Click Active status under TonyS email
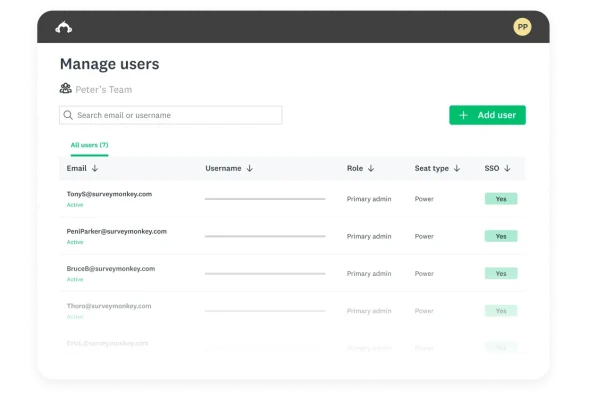Image resolution: width=604 pixels, height=400 pixels. tap(75, 205)
